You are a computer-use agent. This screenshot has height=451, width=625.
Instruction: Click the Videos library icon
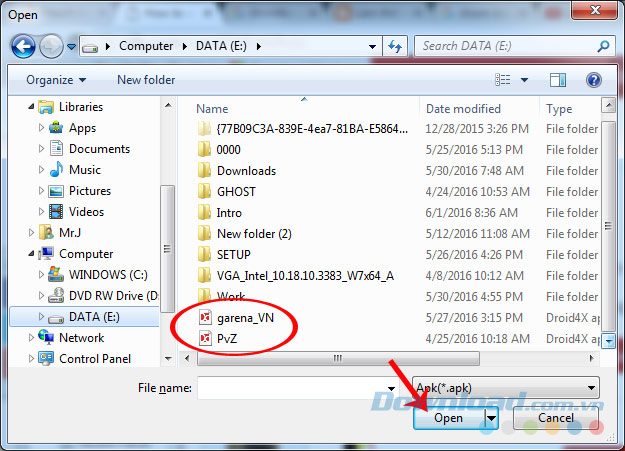click(x=56, y=212)
